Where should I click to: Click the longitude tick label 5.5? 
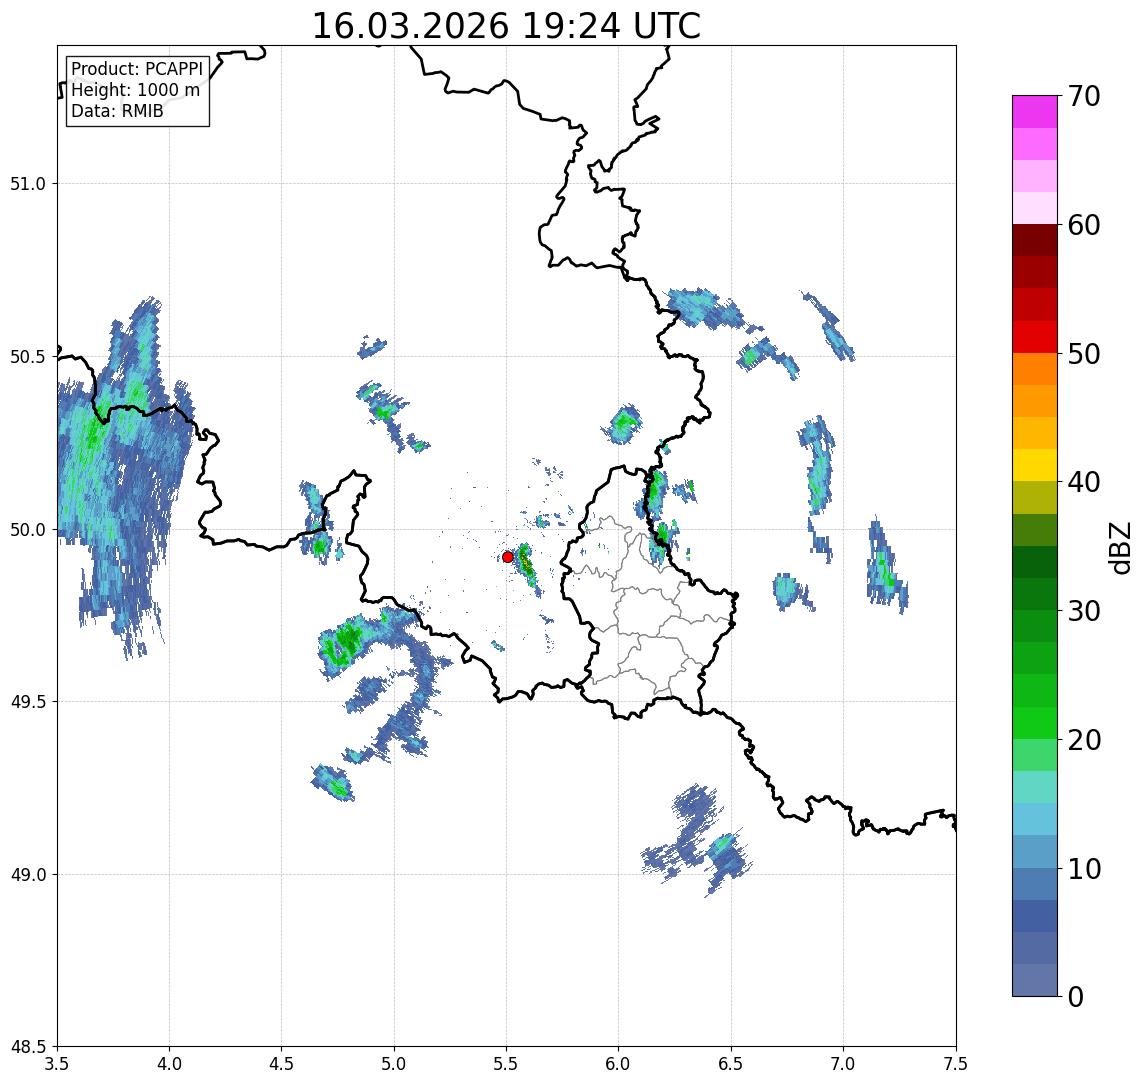pyautogui.click(x=507, y=1063)
